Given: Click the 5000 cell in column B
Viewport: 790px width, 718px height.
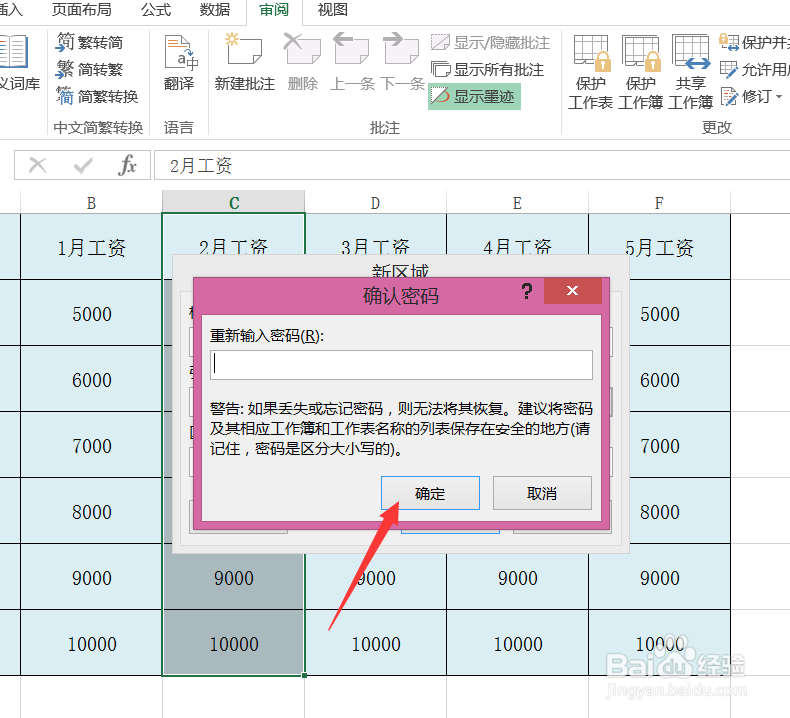Looking at the screenshot, I should click(x=91, y=313).
